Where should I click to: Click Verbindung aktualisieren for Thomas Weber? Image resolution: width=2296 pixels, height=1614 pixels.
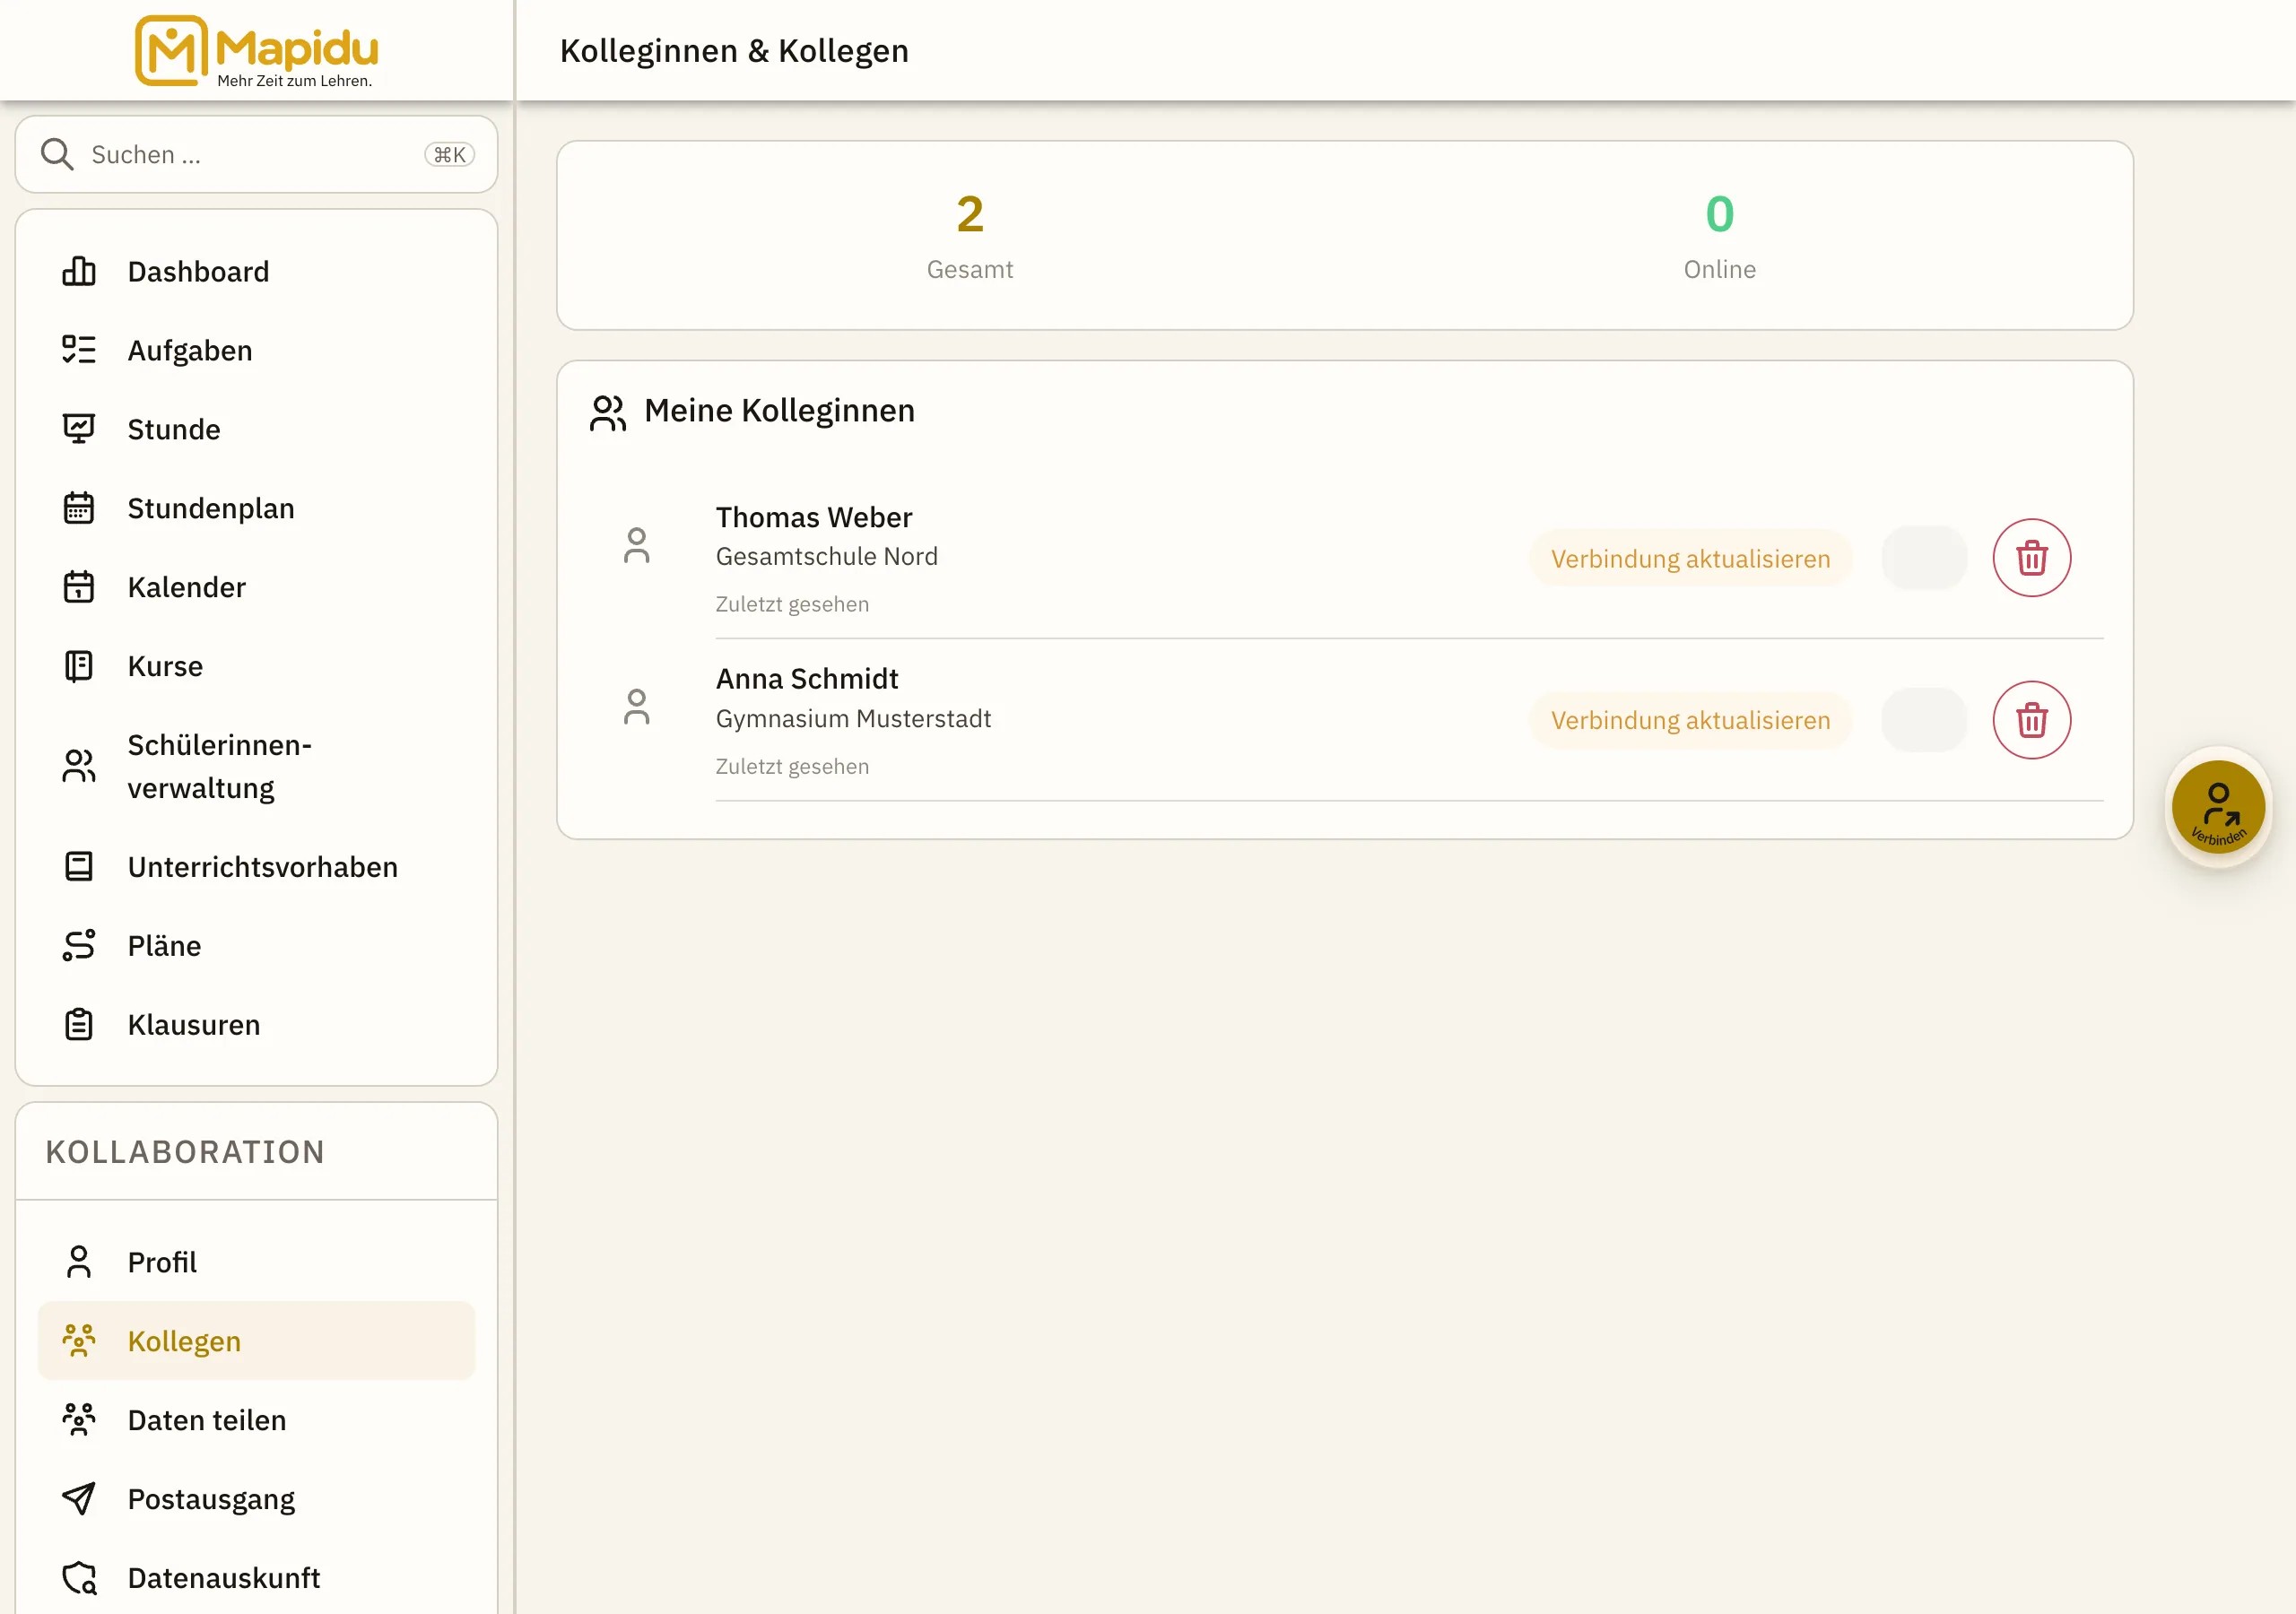1690,558
